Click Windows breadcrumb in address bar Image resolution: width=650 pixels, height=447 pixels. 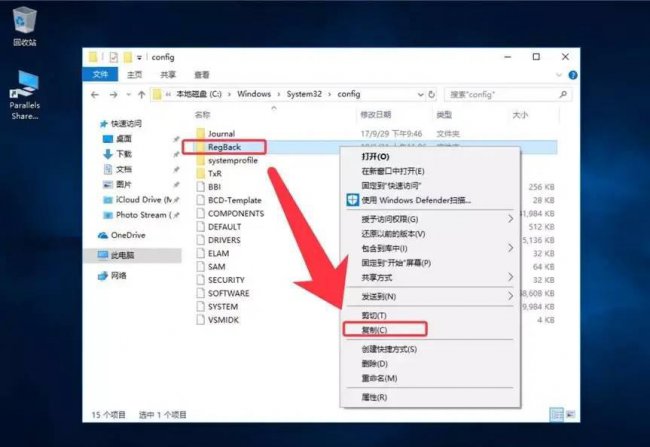pyautogui.click(x=254, y=94)
